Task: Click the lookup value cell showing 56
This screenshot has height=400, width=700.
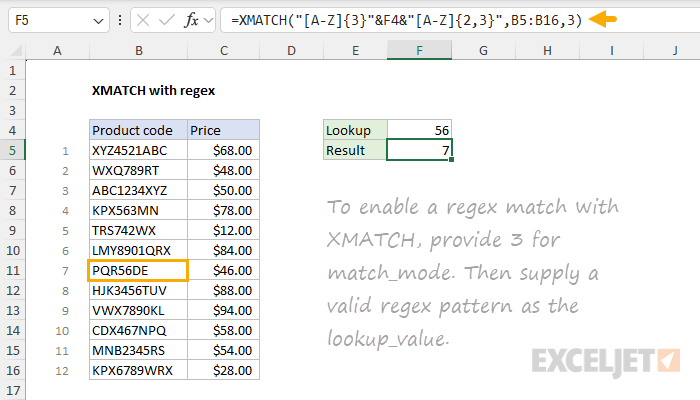Action: [x=419, y=130]
